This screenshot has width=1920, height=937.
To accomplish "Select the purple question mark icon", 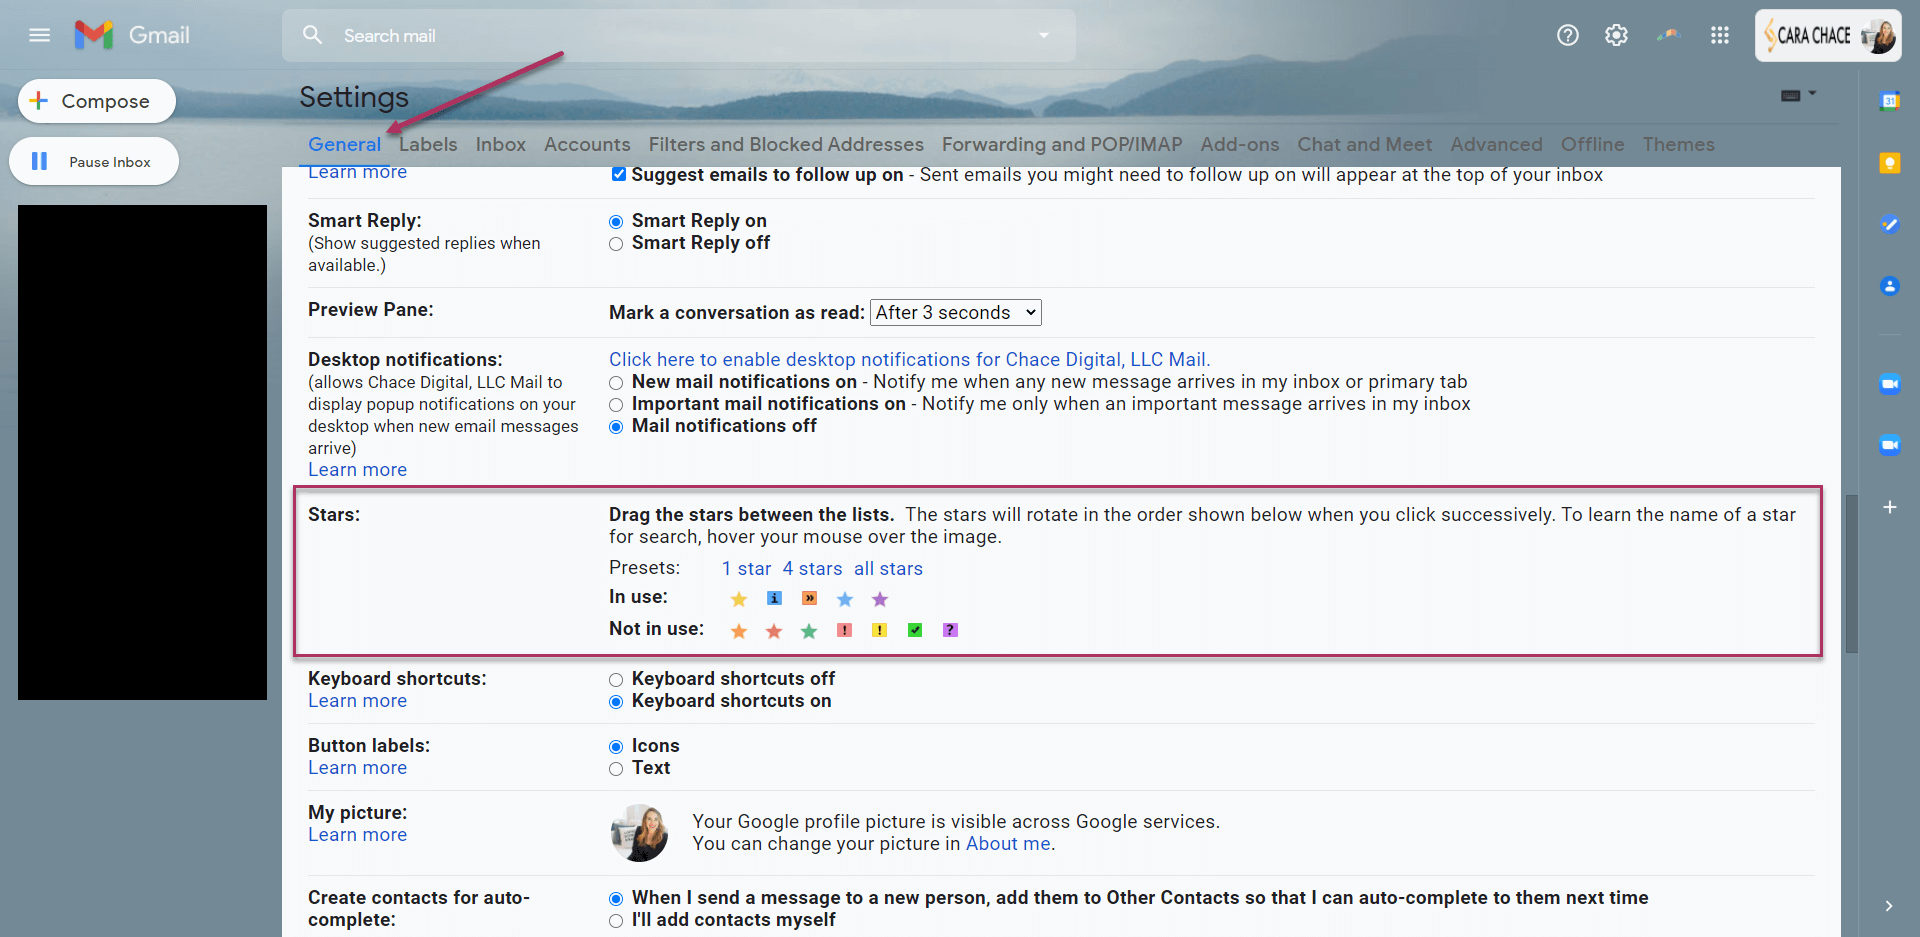I will [951, 630].
